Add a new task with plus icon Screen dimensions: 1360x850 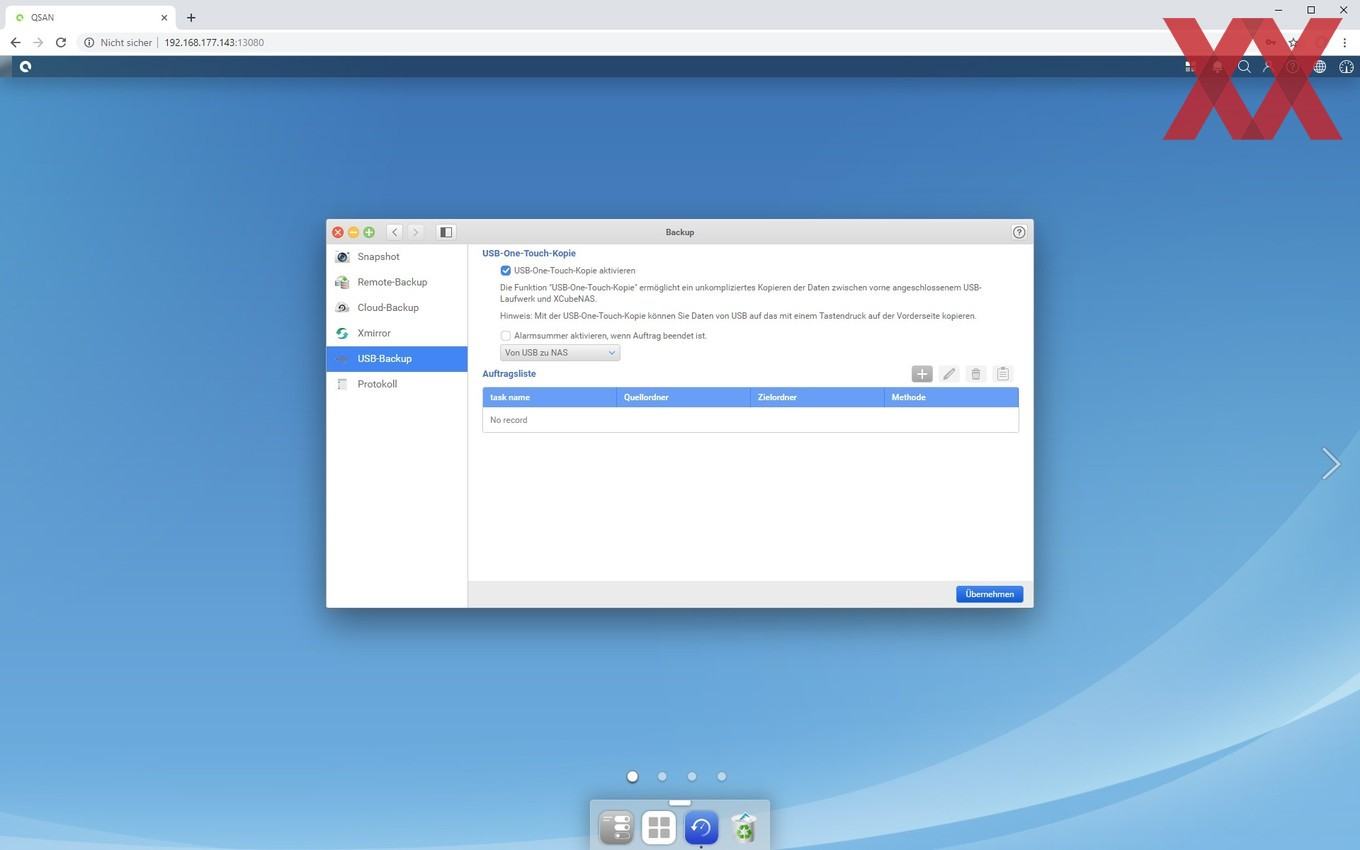(x=922, y=374)
